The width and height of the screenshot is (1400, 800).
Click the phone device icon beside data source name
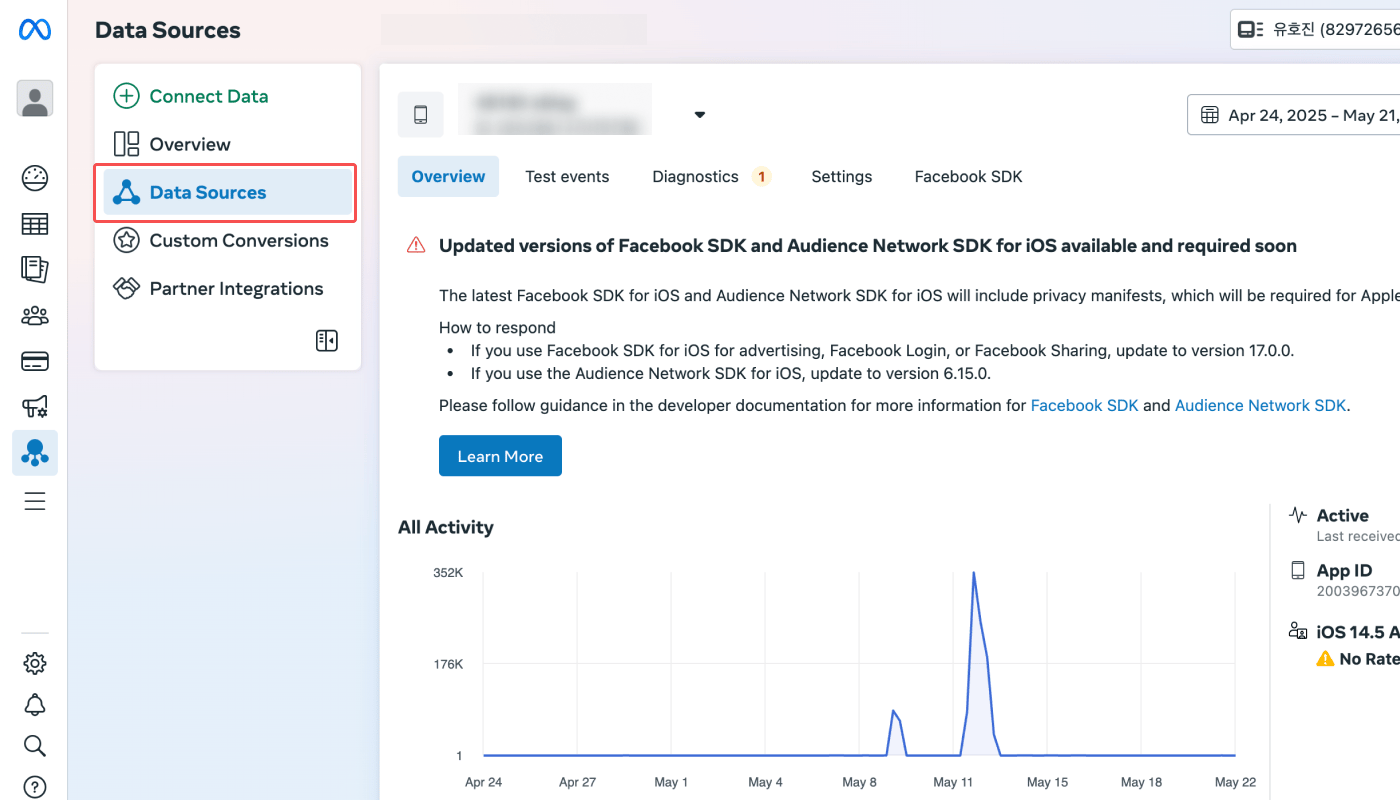coord(421,115)
